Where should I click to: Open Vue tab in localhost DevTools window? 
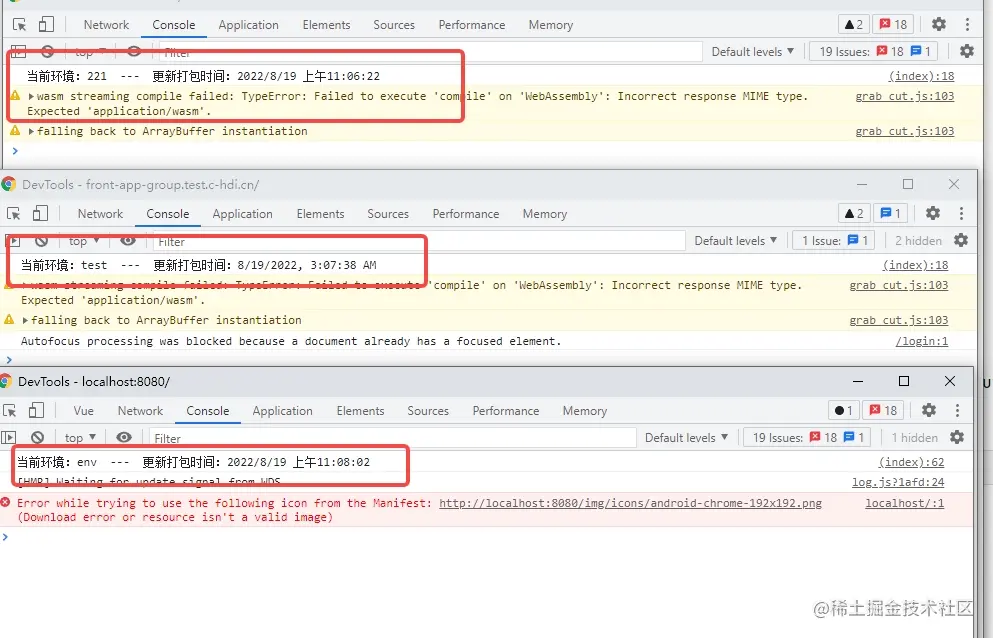coord(84,411)
